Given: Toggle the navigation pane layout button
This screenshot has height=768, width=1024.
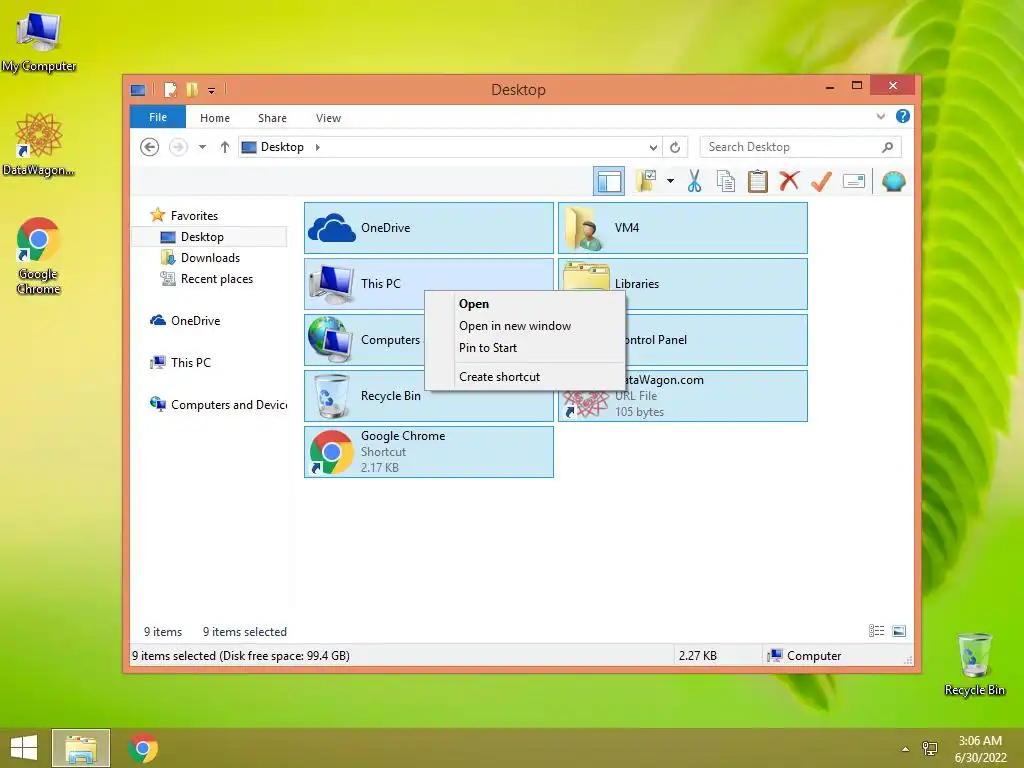Looking at the screenshot, I should coord(609,182).
